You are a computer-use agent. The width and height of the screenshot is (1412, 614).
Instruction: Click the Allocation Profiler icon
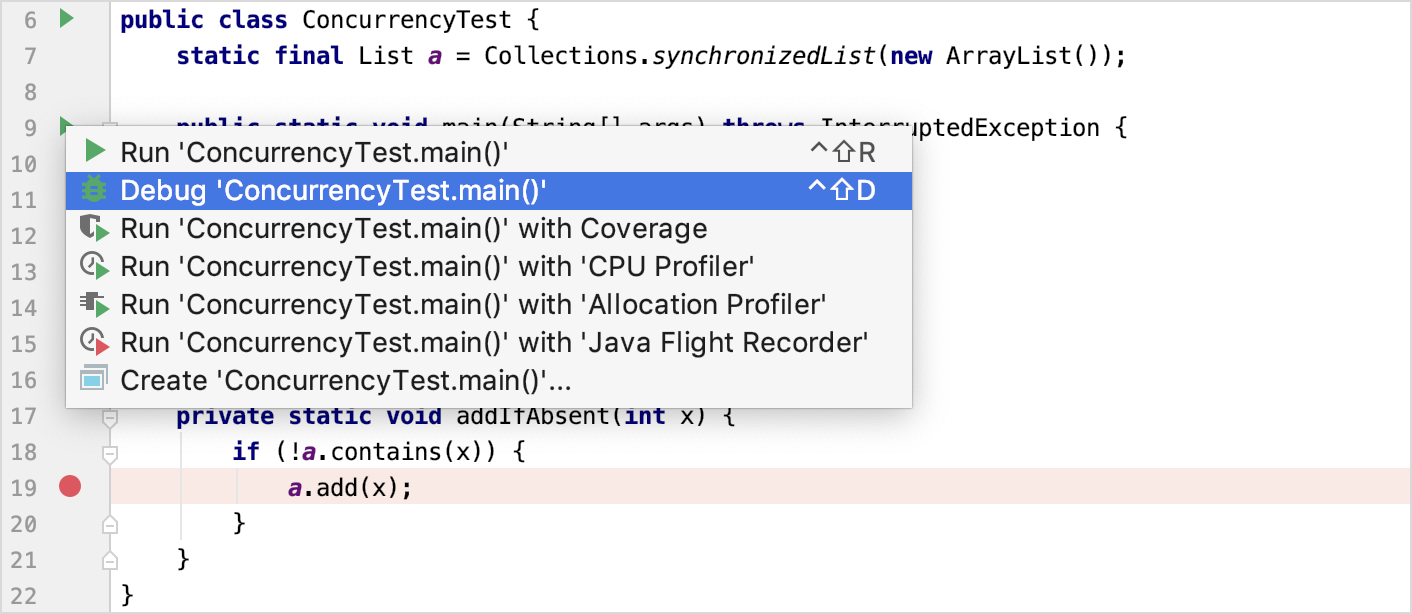94,305
